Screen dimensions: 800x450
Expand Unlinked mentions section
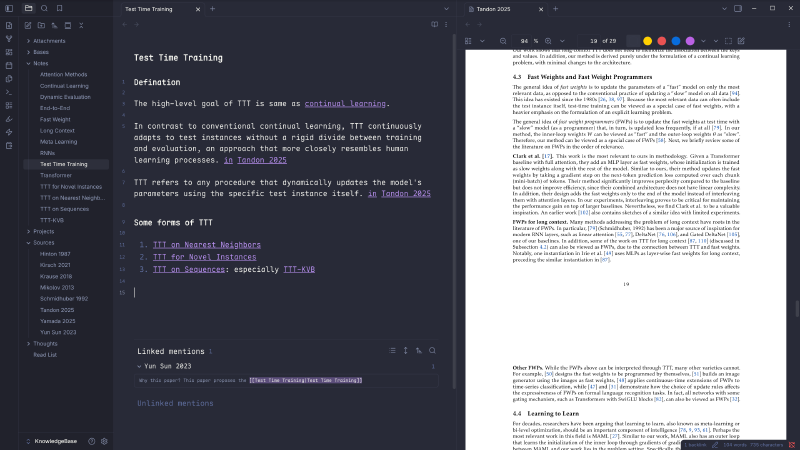click(x=175, y=403)
